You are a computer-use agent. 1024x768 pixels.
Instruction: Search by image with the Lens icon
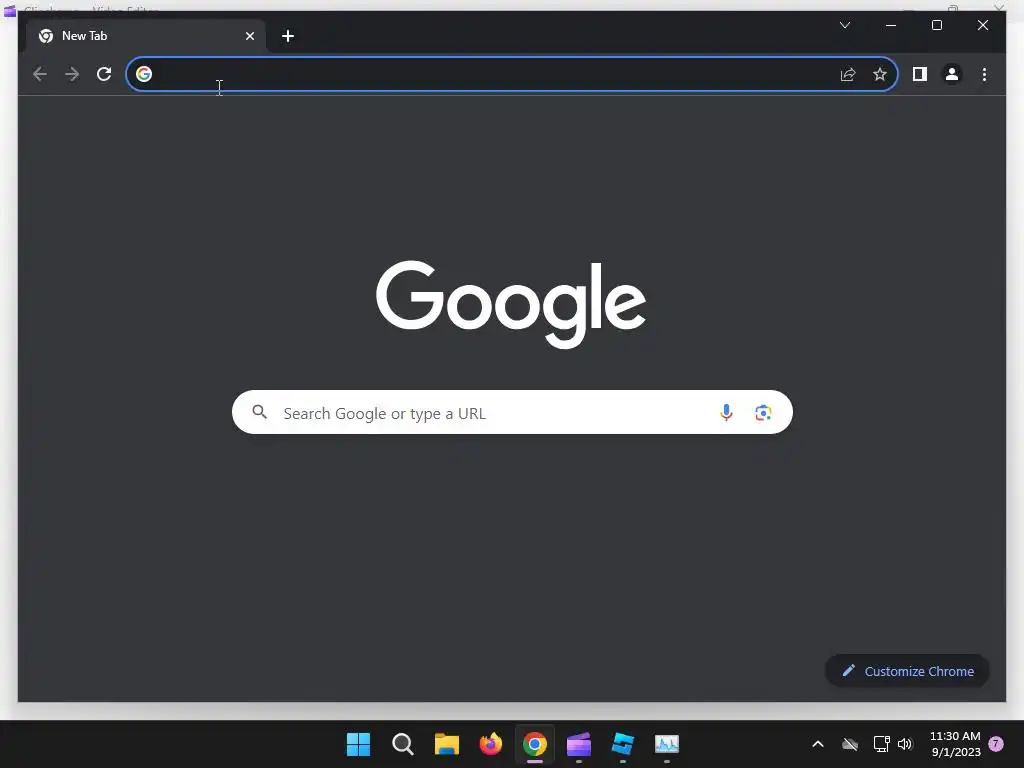(763, 413)
